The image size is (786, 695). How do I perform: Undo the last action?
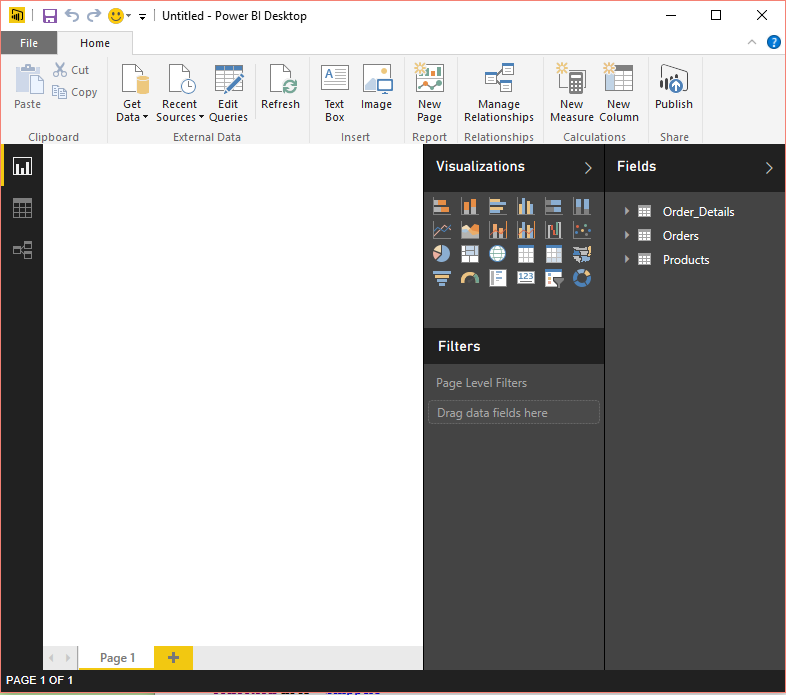click(x=72, y=16)
